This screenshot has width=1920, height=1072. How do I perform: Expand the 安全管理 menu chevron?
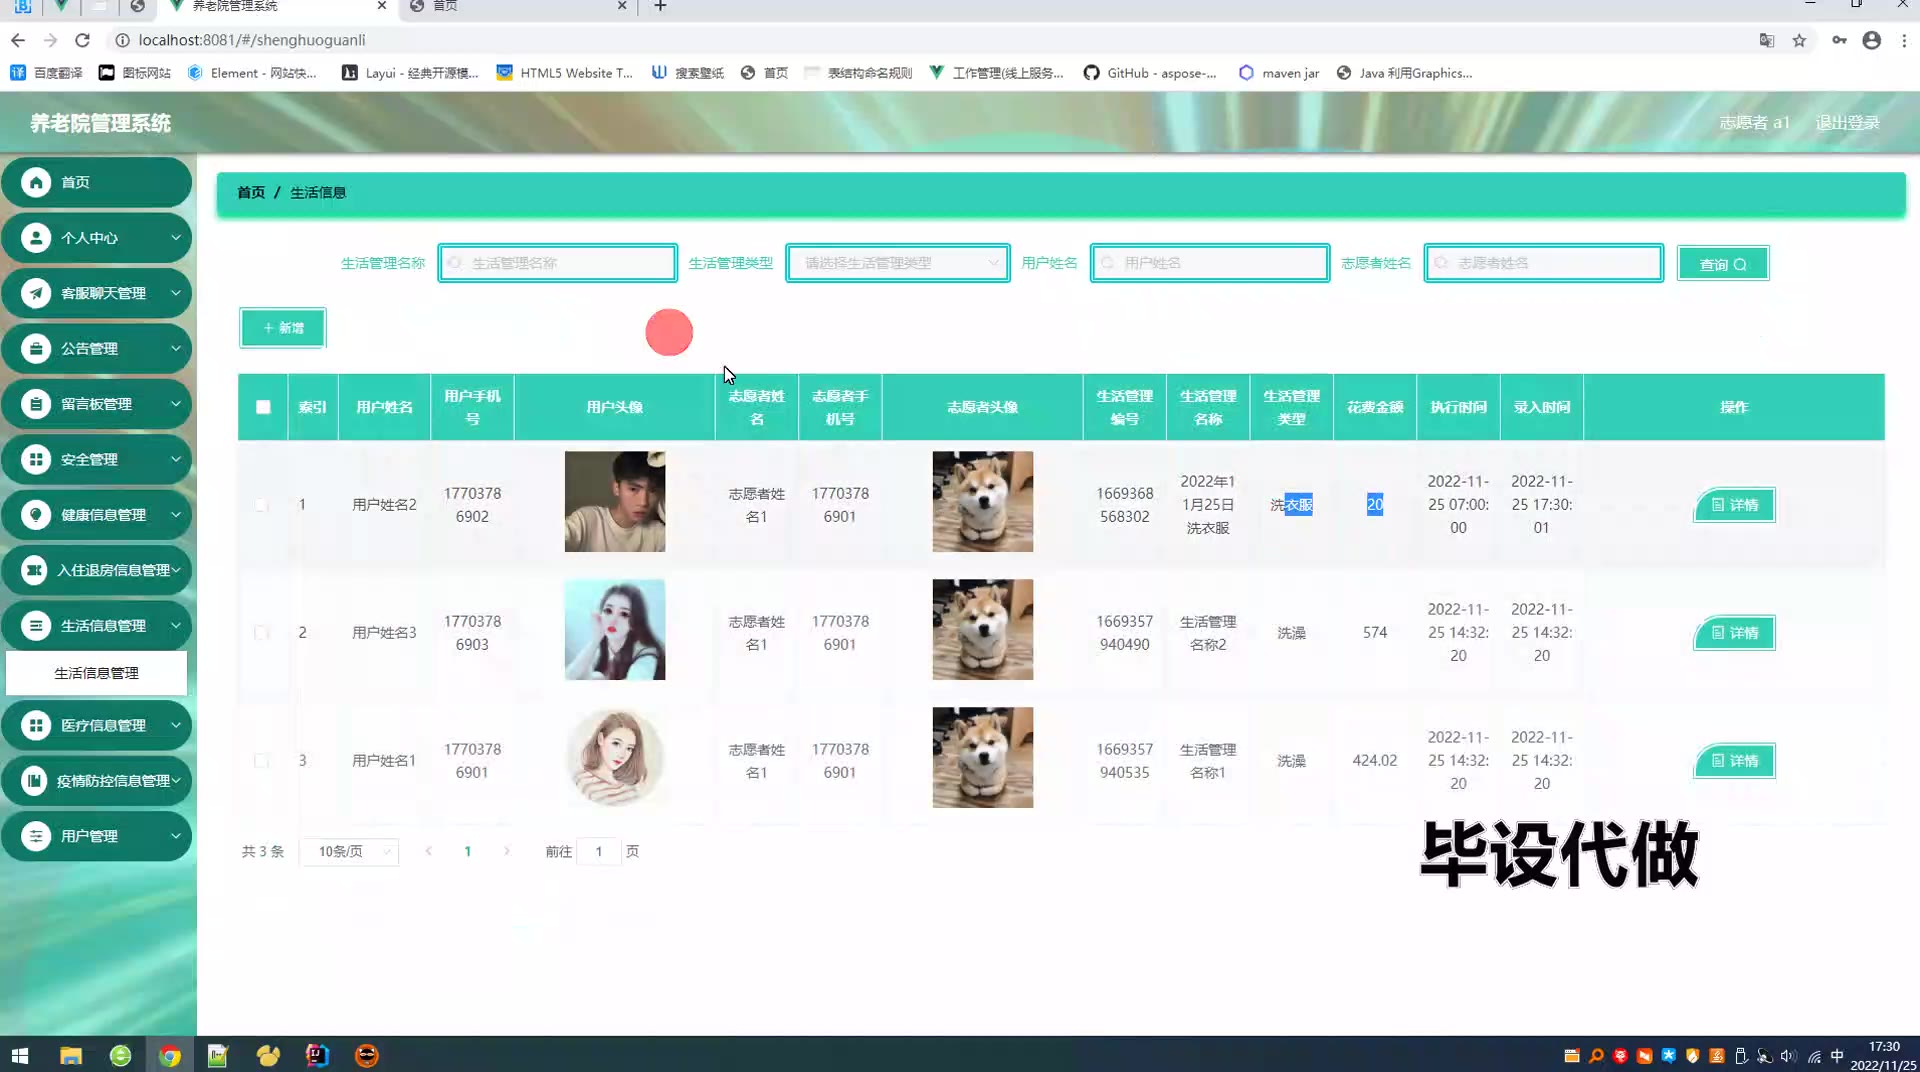(175, 460)
